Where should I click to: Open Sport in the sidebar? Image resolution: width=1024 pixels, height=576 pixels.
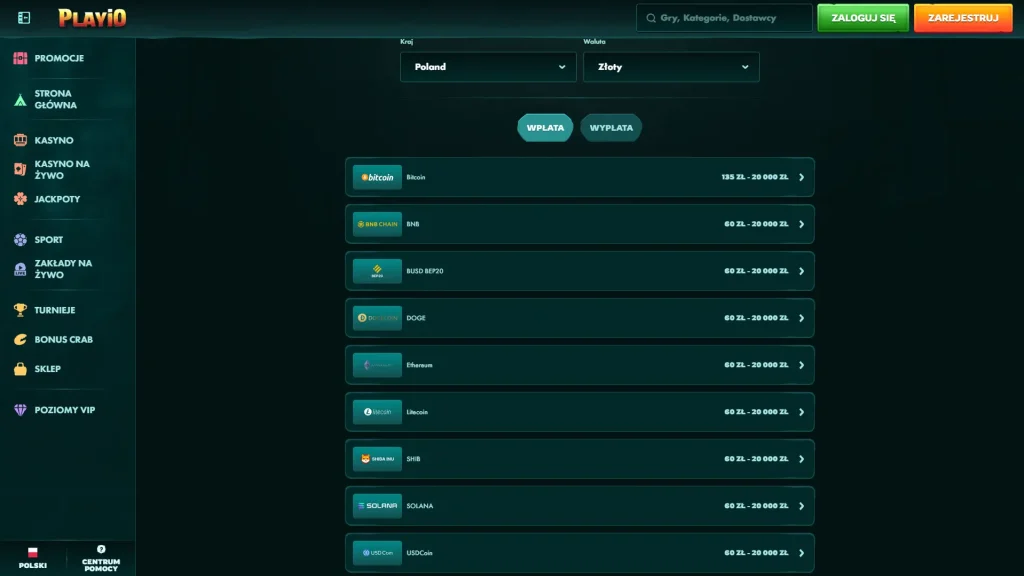click(49, 240)
